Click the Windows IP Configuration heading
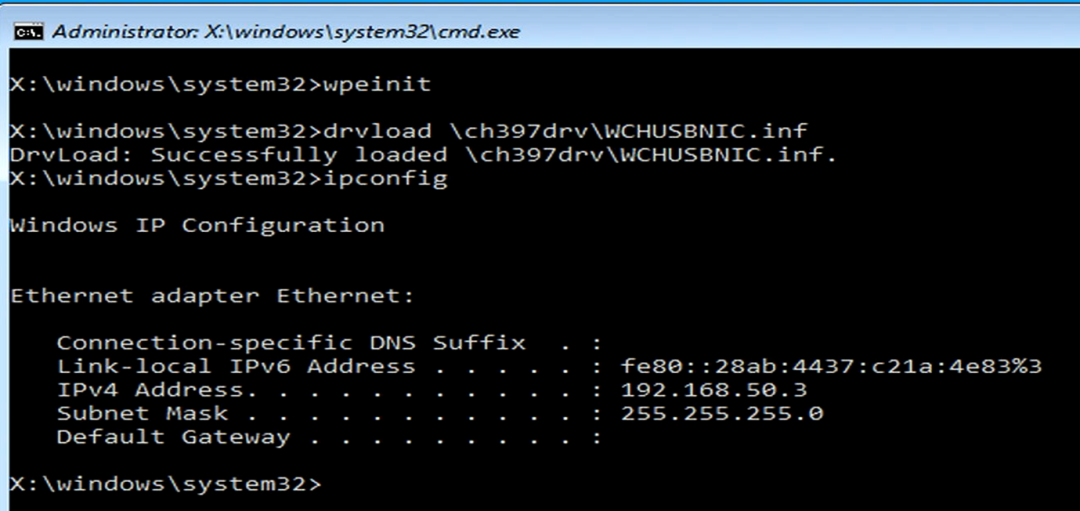The image size is (1080, 511). (x=197, y=225)
